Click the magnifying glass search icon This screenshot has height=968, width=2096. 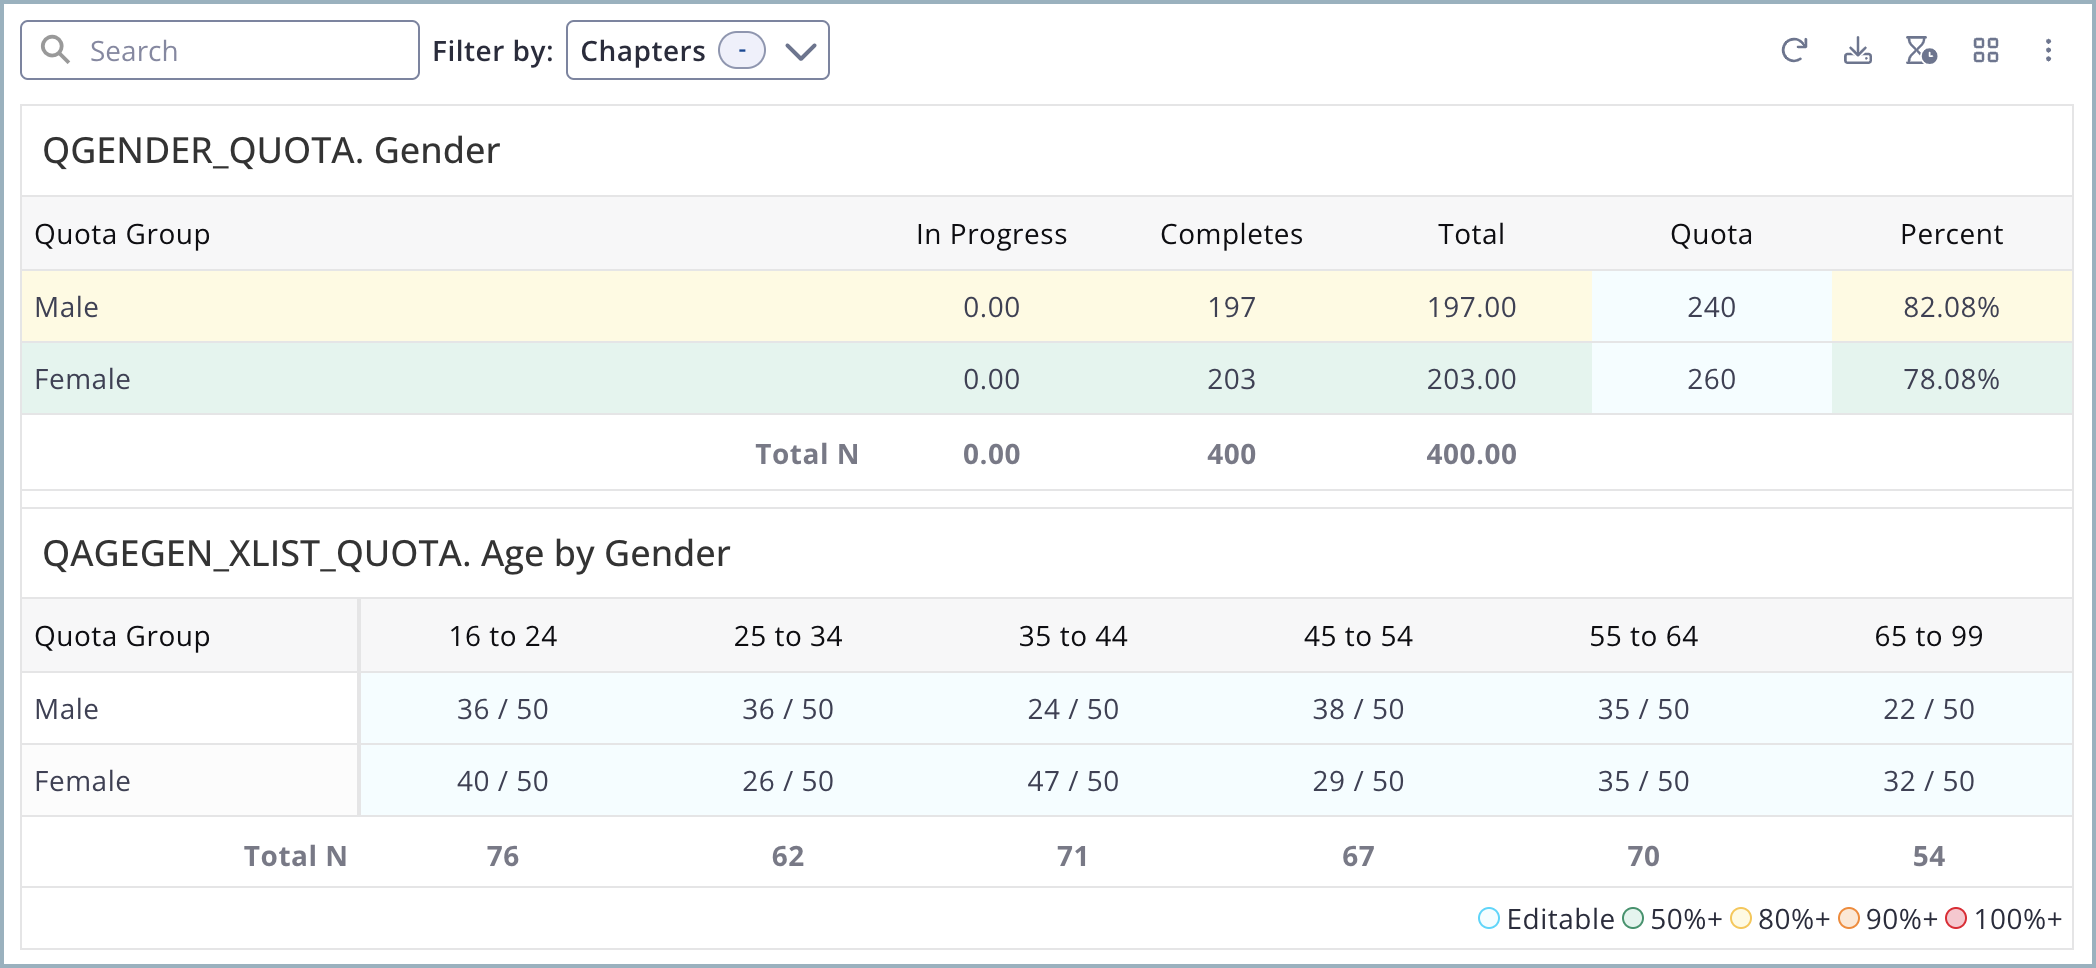(56, 50)
